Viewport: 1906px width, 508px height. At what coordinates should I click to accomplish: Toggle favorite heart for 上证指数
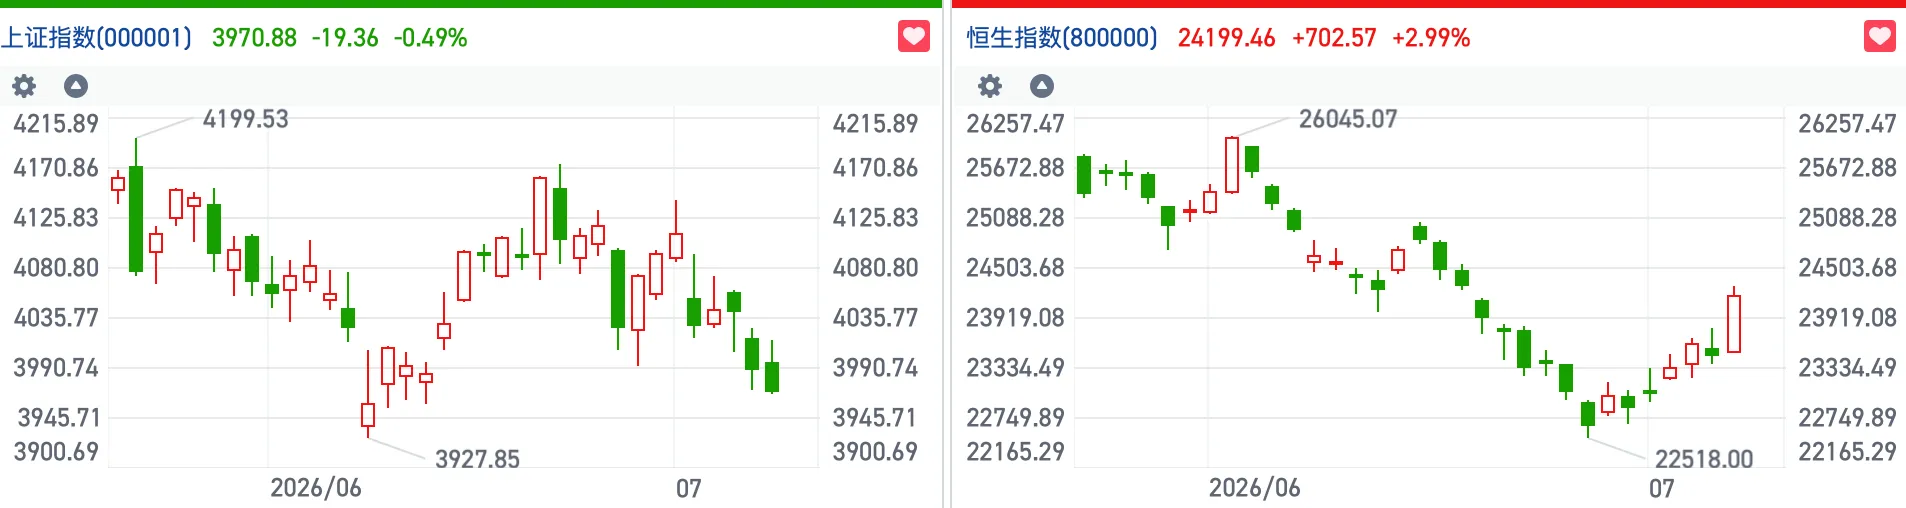tap(914, 37)
